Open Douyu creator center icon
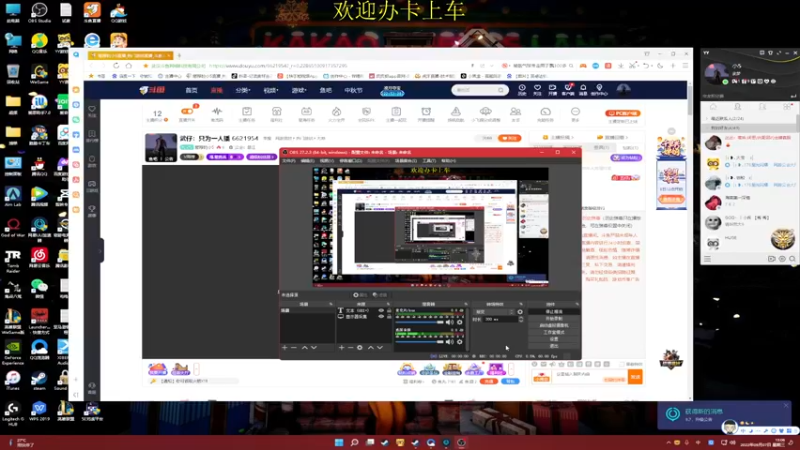This screenshot has width=800, height=450. click(599, 90)
